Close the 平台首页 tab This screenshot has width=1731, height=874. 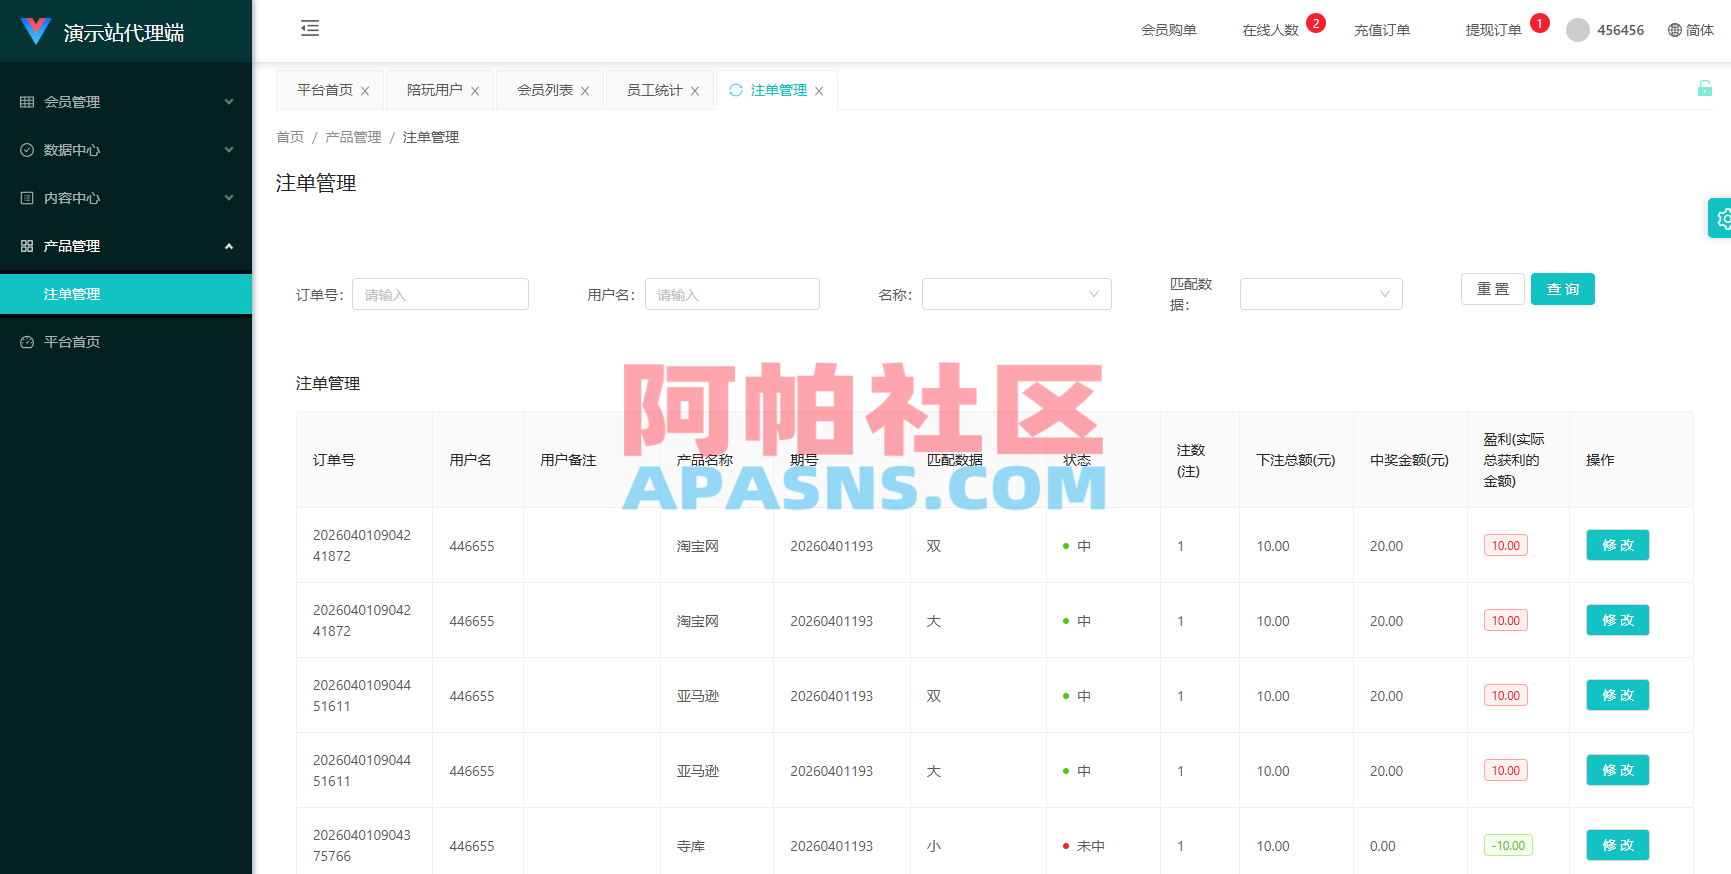click(365, 91)
